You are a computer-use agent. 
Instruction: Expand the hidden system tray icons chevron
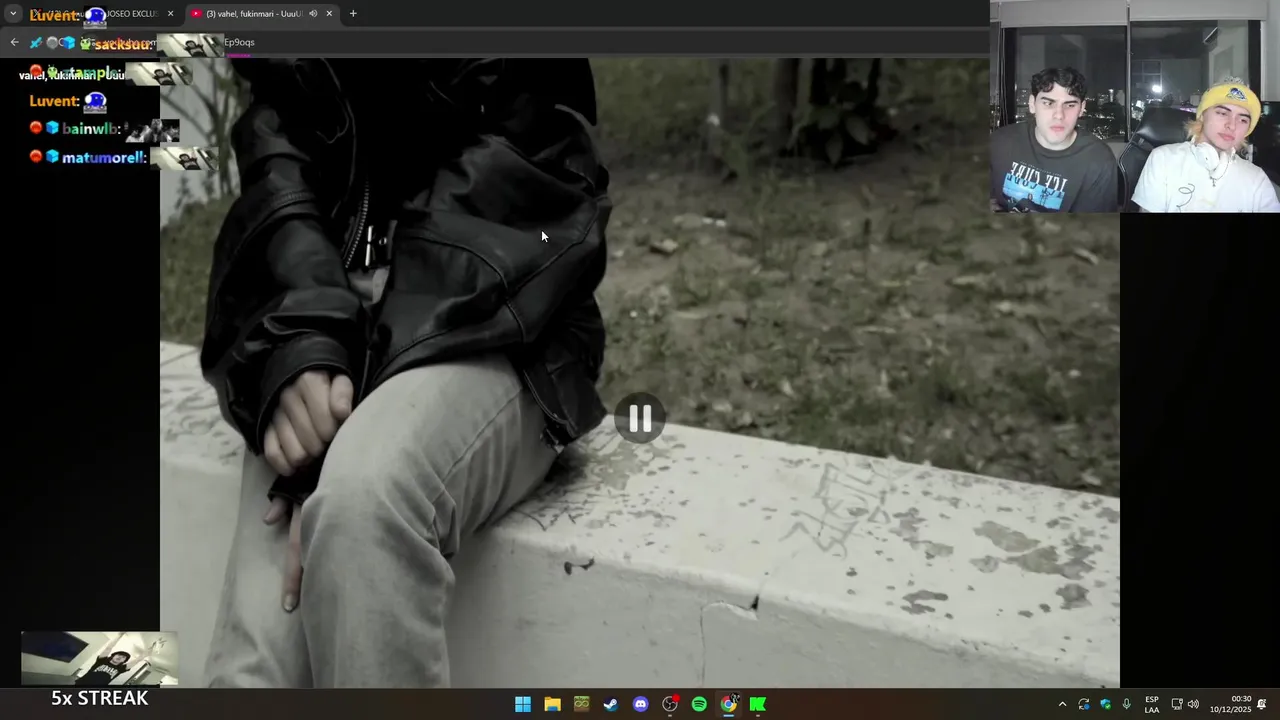1062,704
